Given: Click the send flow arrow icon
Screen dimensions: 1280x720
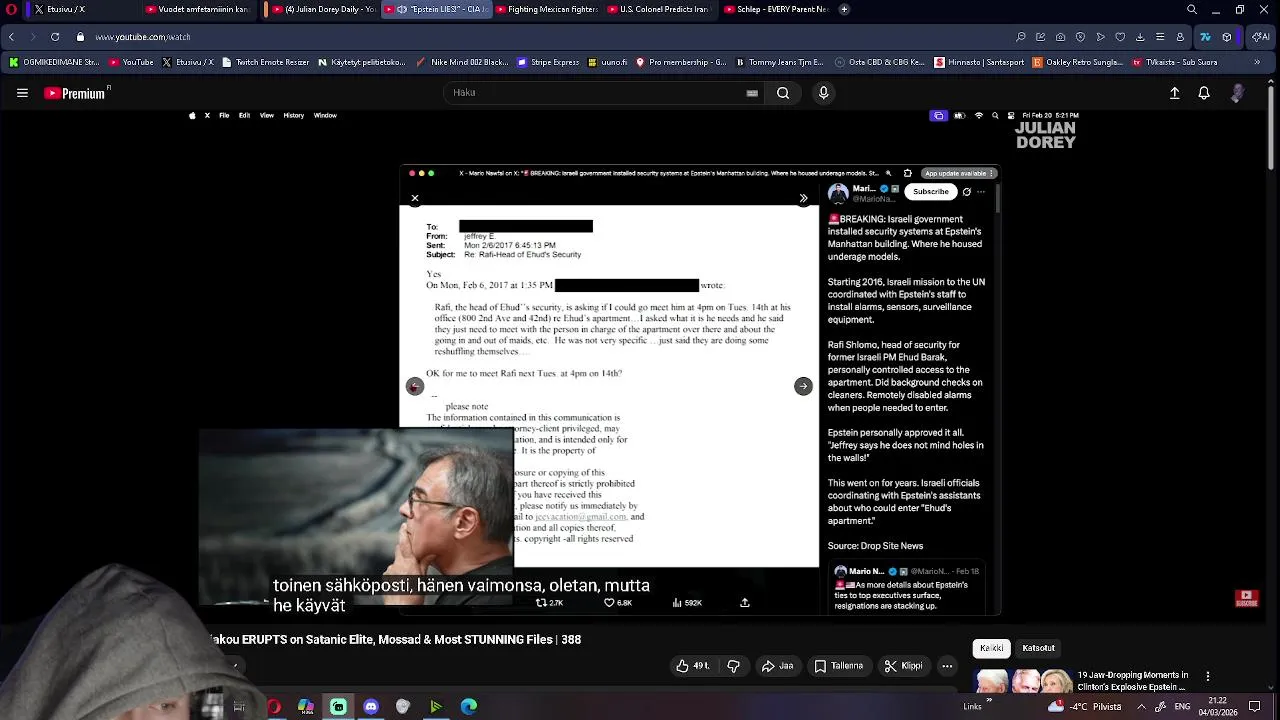Looking at the screenshot, I should (x=1100, y=37).
